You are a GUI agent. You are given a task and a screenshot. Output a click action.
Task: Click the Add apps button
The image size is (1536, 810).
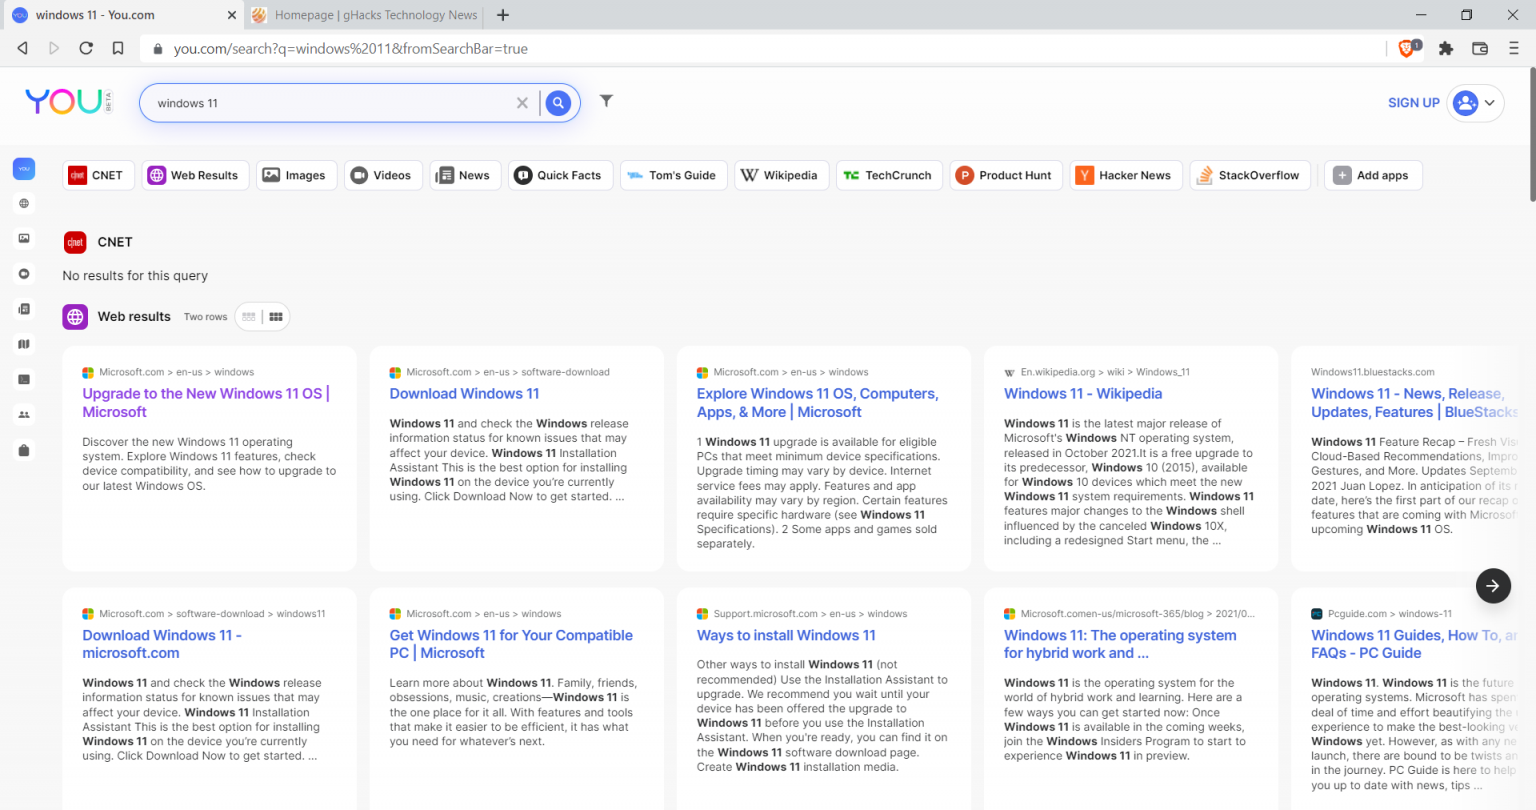pyautogui.click(x=1373, y=175)
